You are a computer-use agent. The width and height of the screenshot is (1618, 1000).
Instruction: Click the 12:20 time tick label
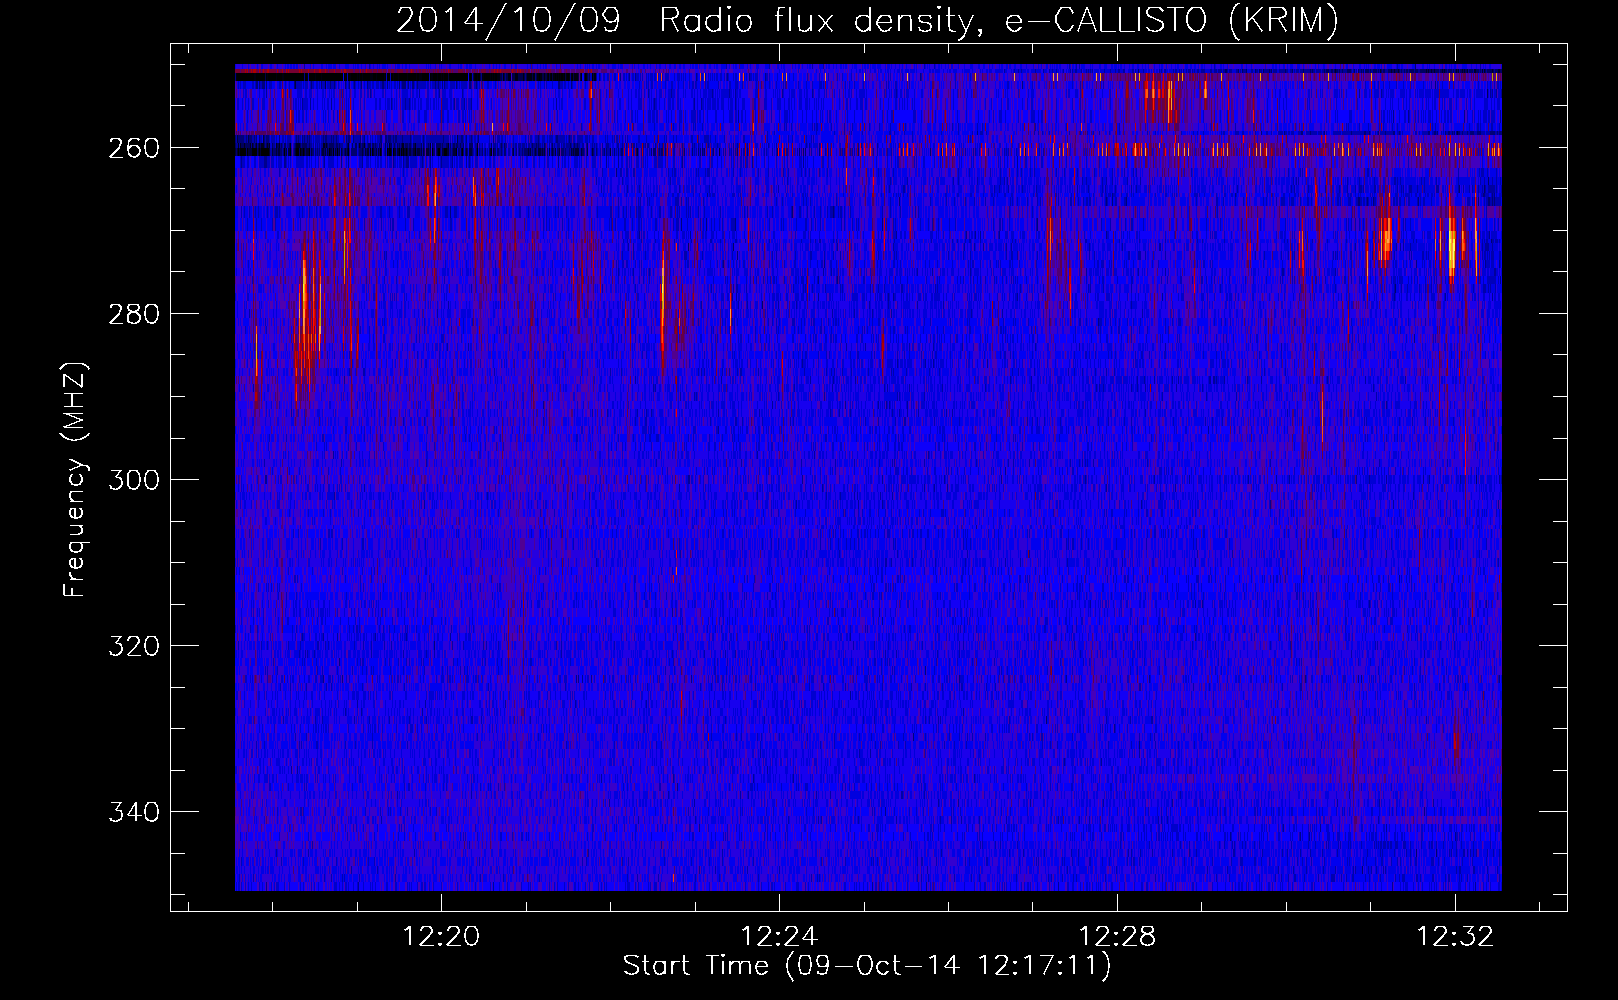[x=441, y=937]
